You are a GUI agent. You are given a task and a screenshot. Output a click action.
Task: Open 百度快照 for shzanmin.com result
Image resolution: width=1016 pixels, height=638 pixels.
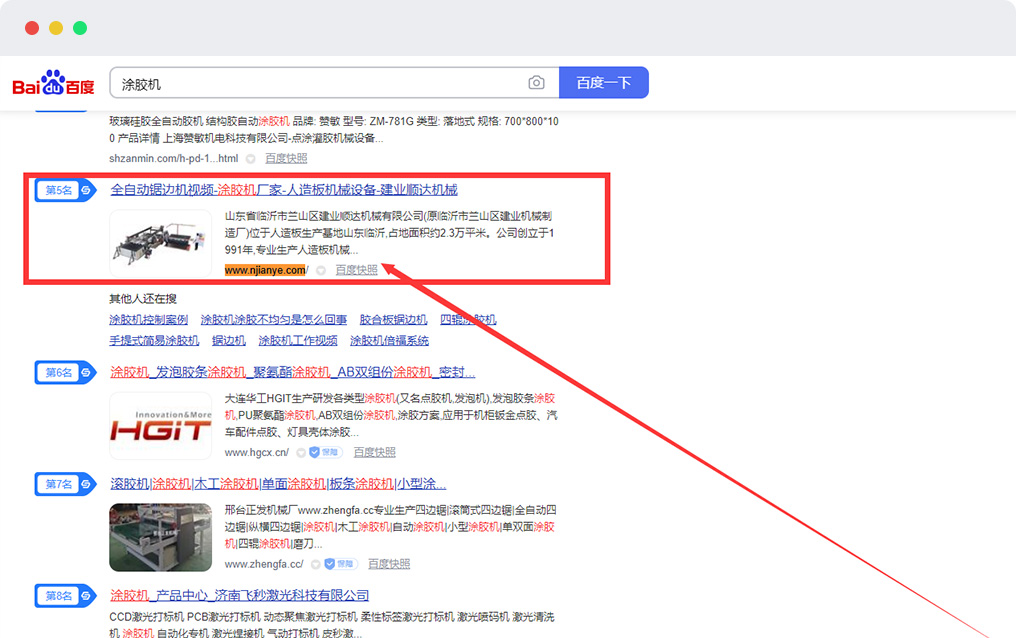tap(286, 159)
